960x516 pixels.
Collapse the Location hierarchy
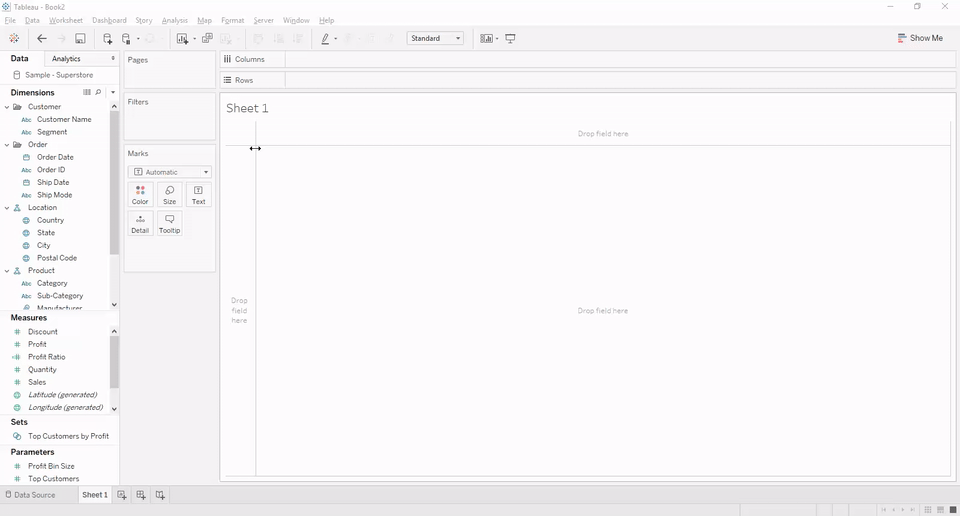(x=7, y=208)
